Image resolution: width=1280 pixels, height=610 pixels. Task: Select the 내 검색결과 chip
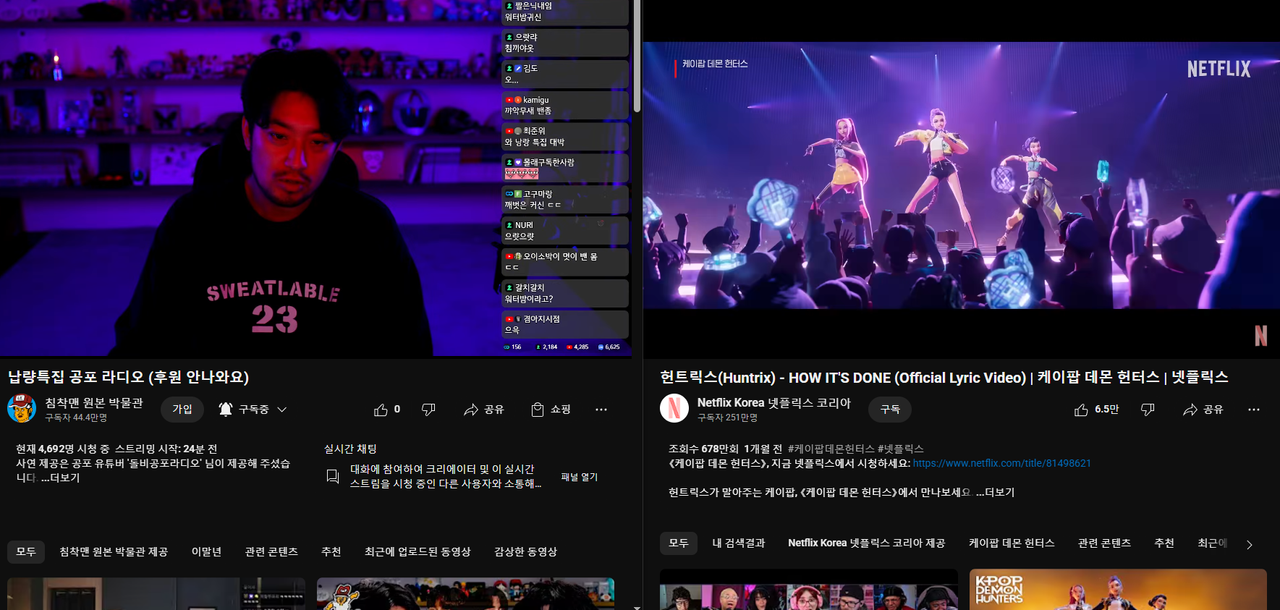point(738,543)
